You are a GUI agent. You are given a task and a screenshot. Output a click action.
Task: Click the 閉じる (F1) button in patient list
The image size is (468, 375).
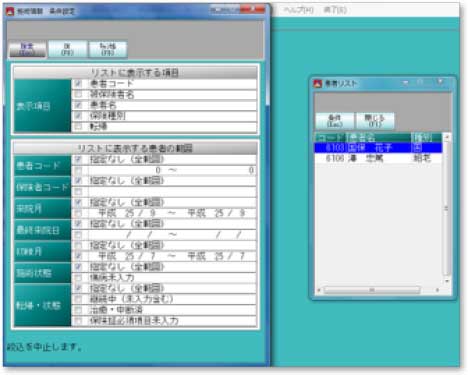[x=375, y=121]
